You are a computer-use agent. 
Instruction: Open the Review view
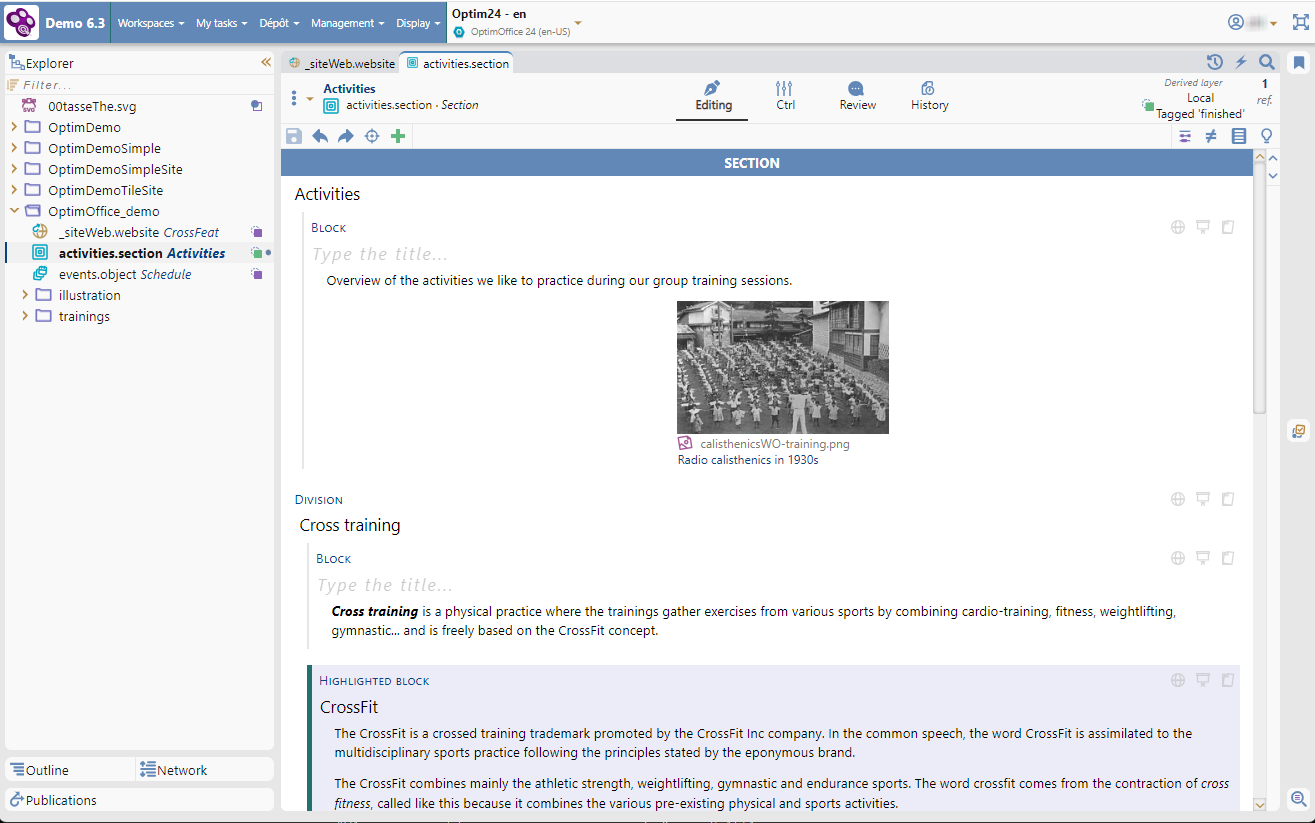tap(857, 96)
